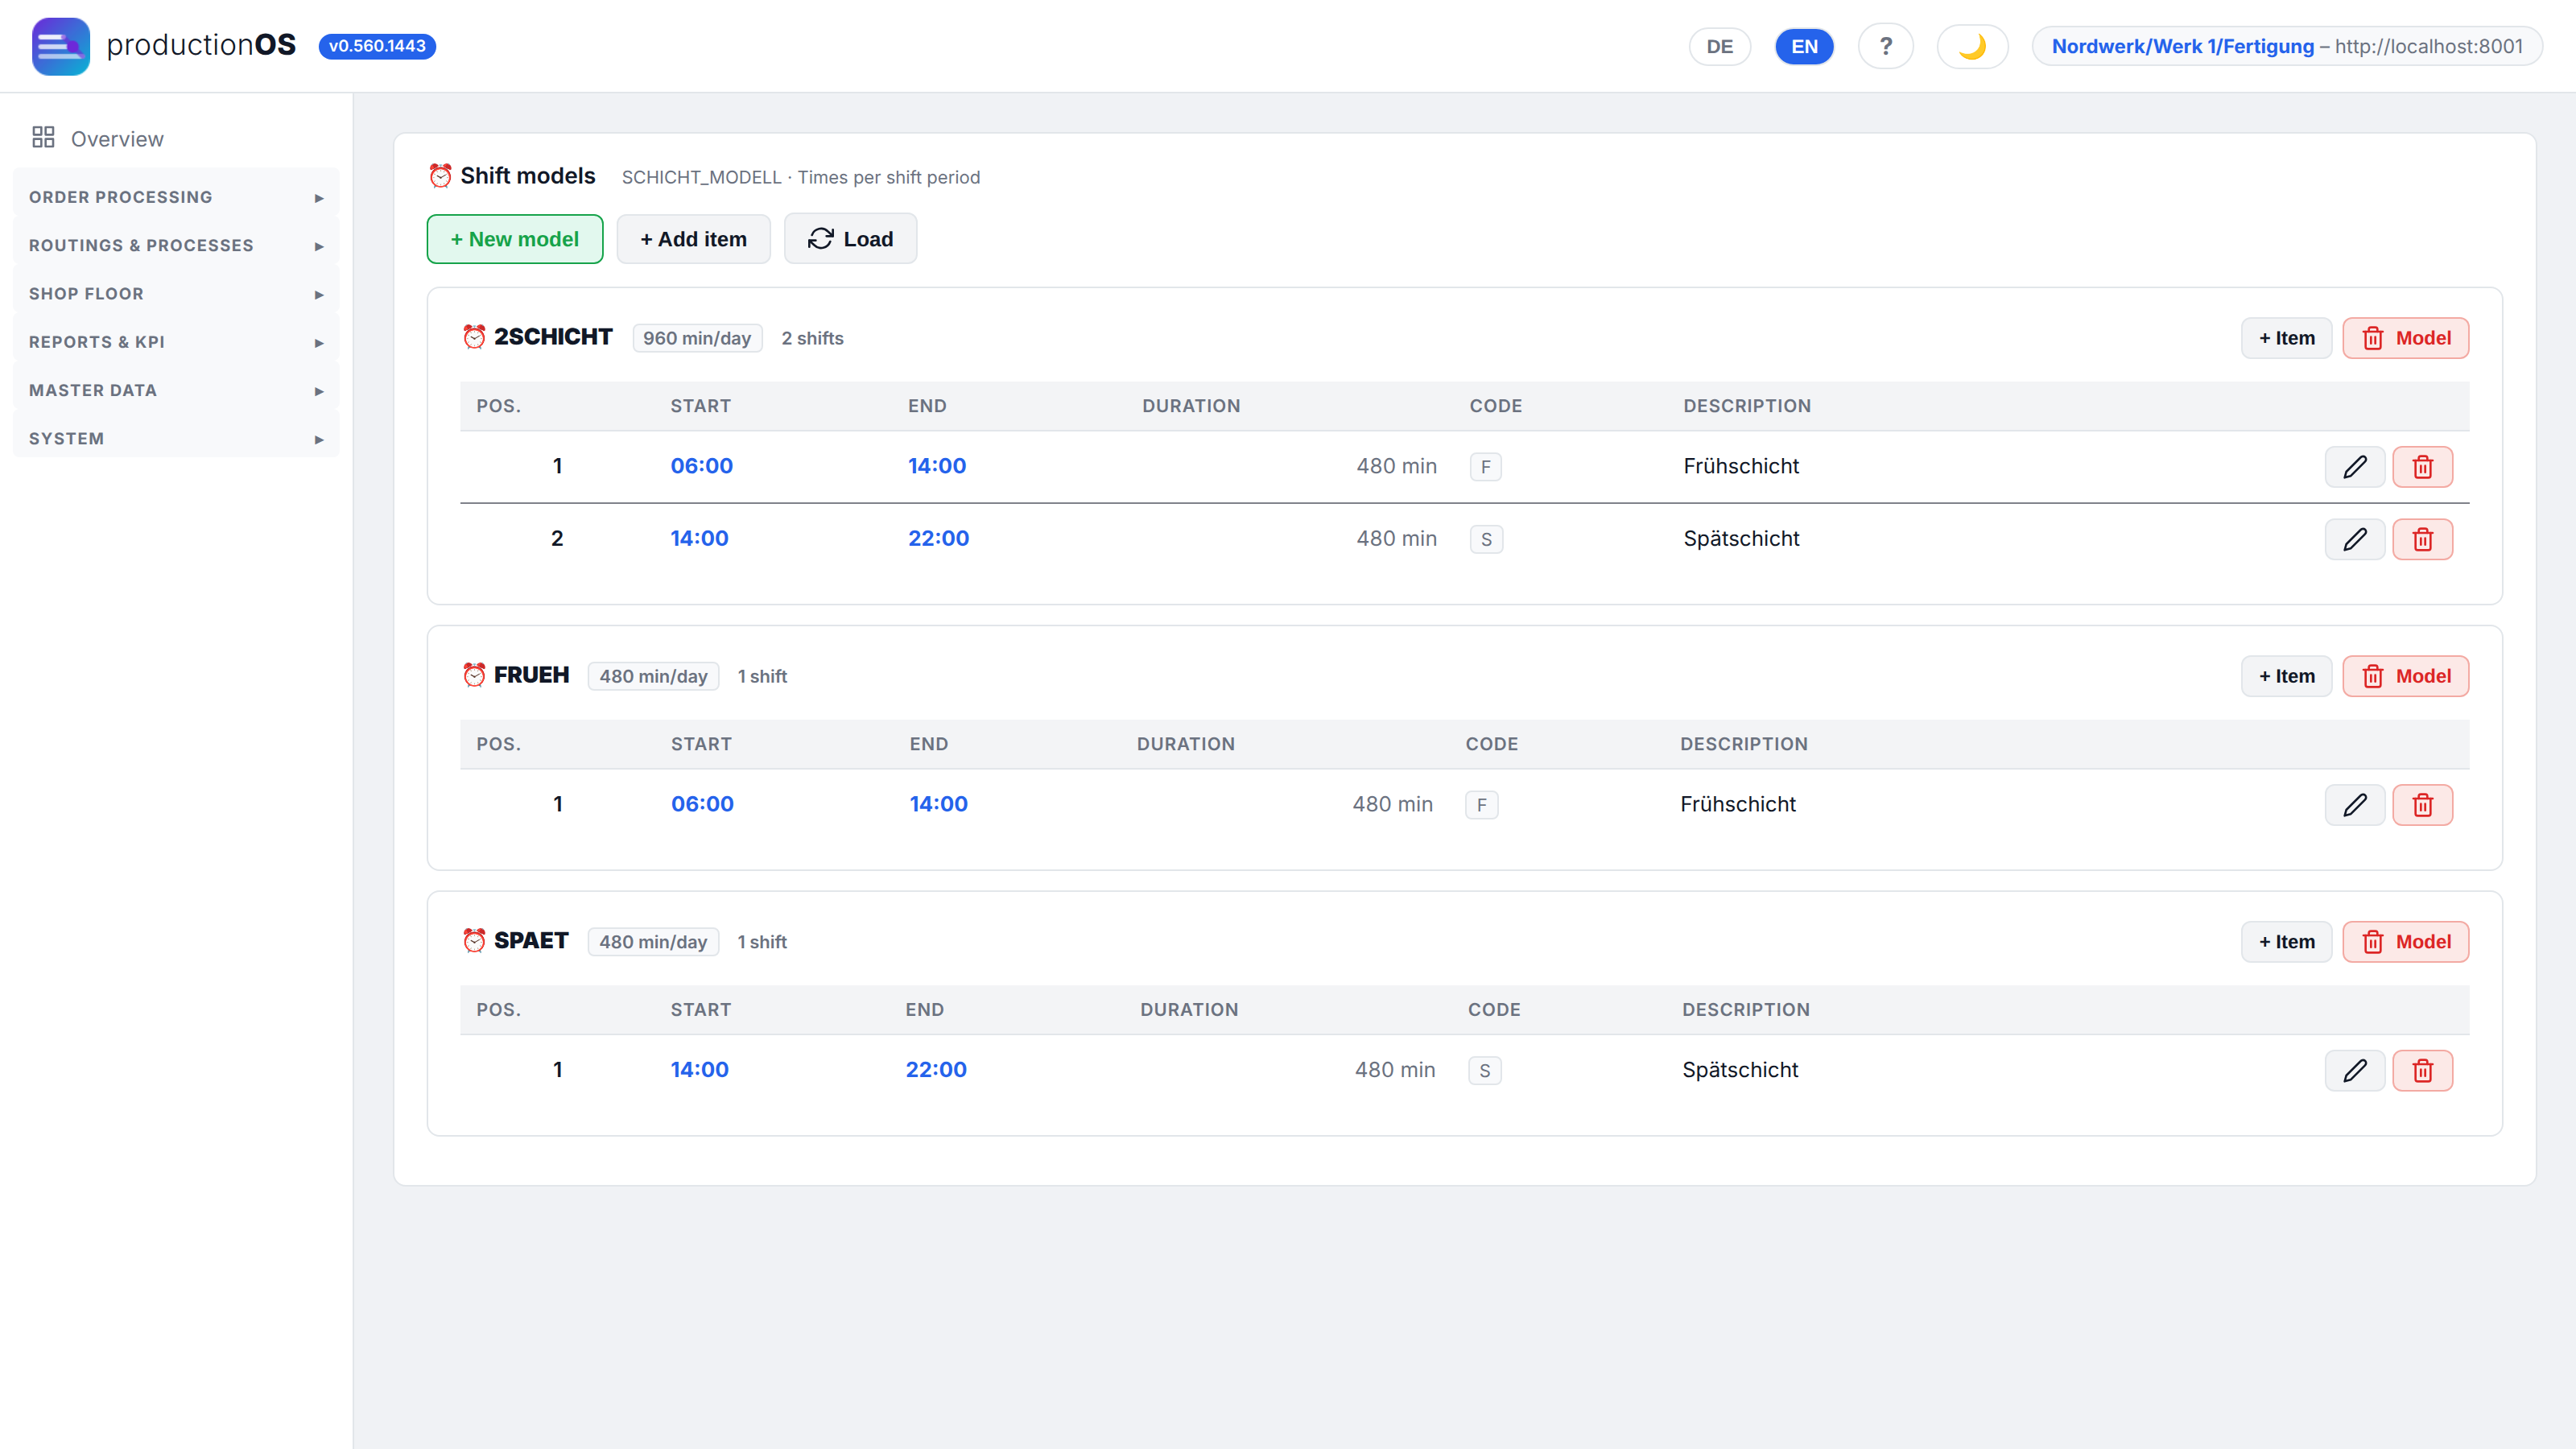Image resolution: width=2576 pixels, height=1449 pixels.
Task: Delete the Spätschicht row in SPAET model
Action: (x=2422, y=1070)
